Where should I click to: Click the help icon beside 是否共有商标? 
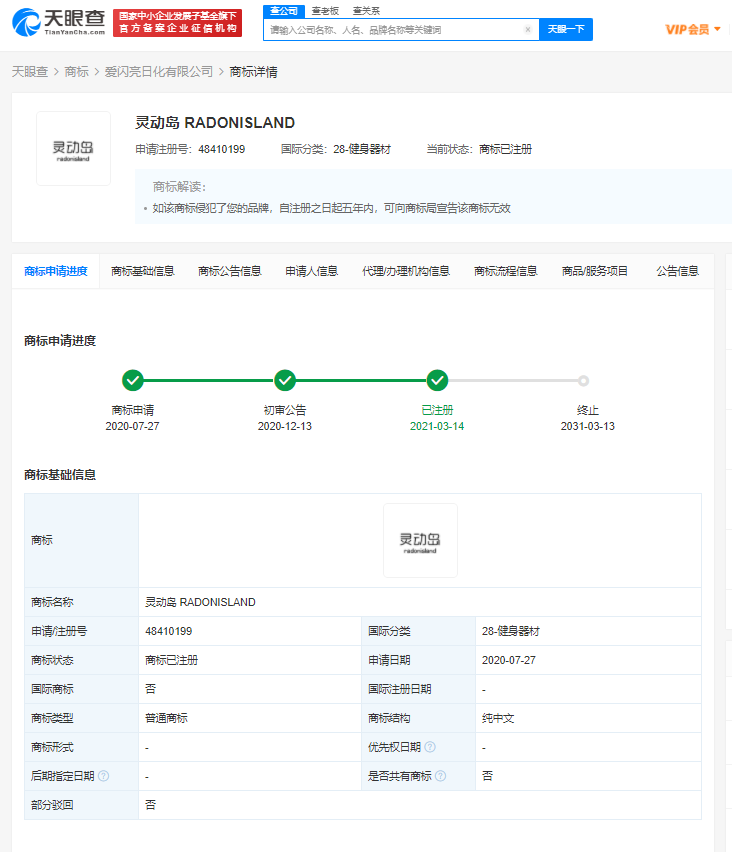[x=440, y=776]
